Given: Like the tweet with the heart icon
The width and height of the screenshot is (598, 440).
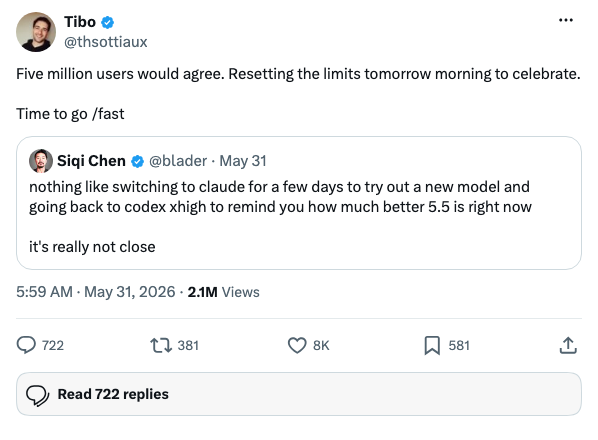Looking at the screenshot, I should [x=297, y=345].
